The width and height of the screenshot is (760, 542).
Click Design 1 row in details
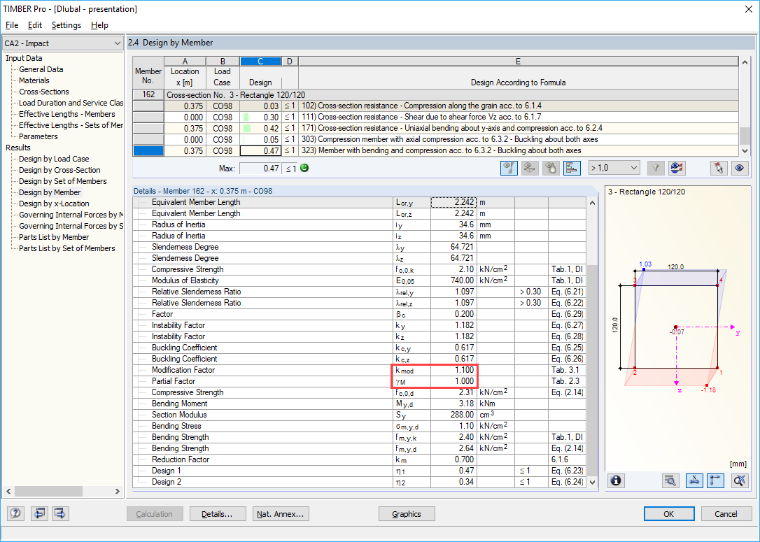tap(359, 471)
